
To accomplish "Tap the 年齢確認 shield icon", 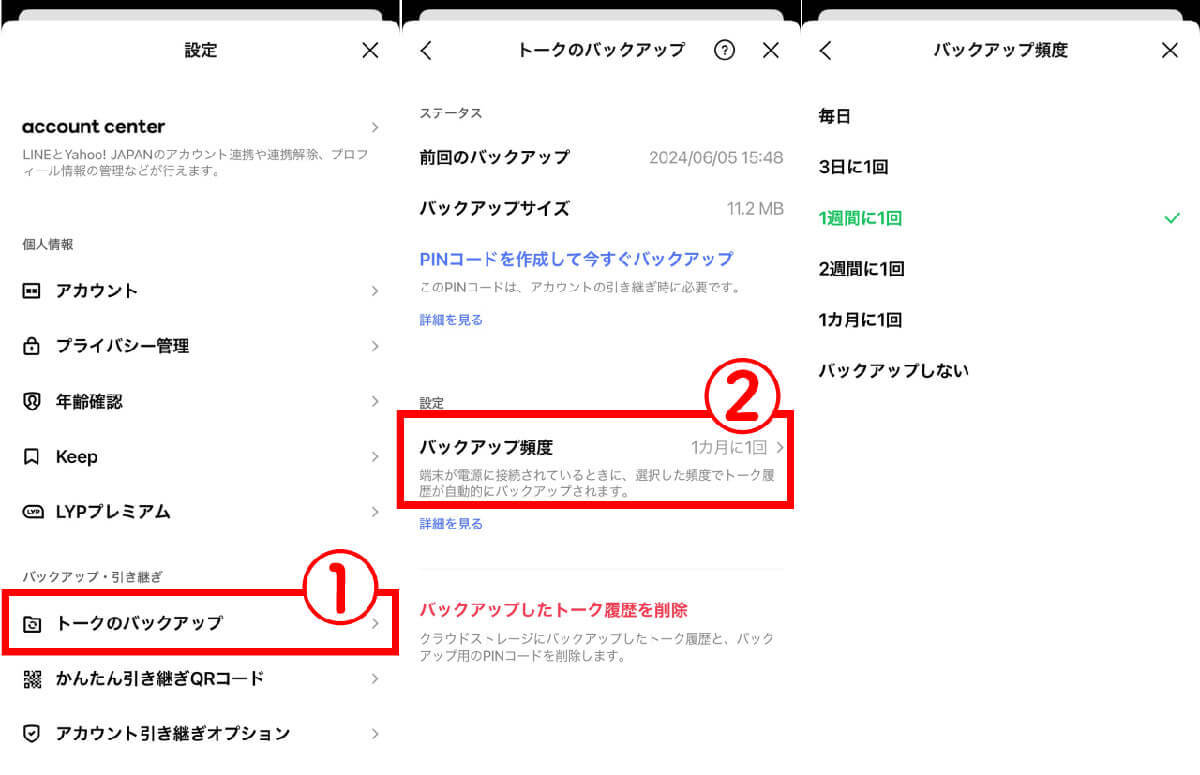I will pyautogui.click(x=32, y=401).
